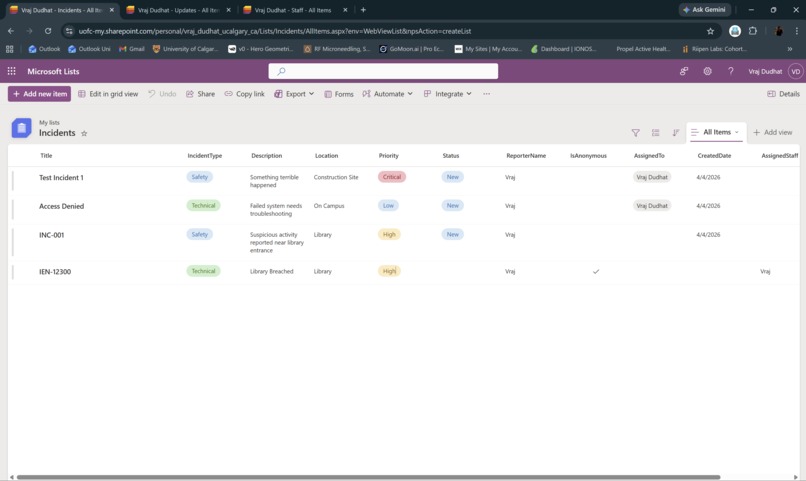Image resolution: width=806 pixels, height=481 pixels.
Task: Switch to the Staff - All Items tab
Action: (x=293, y=10)
